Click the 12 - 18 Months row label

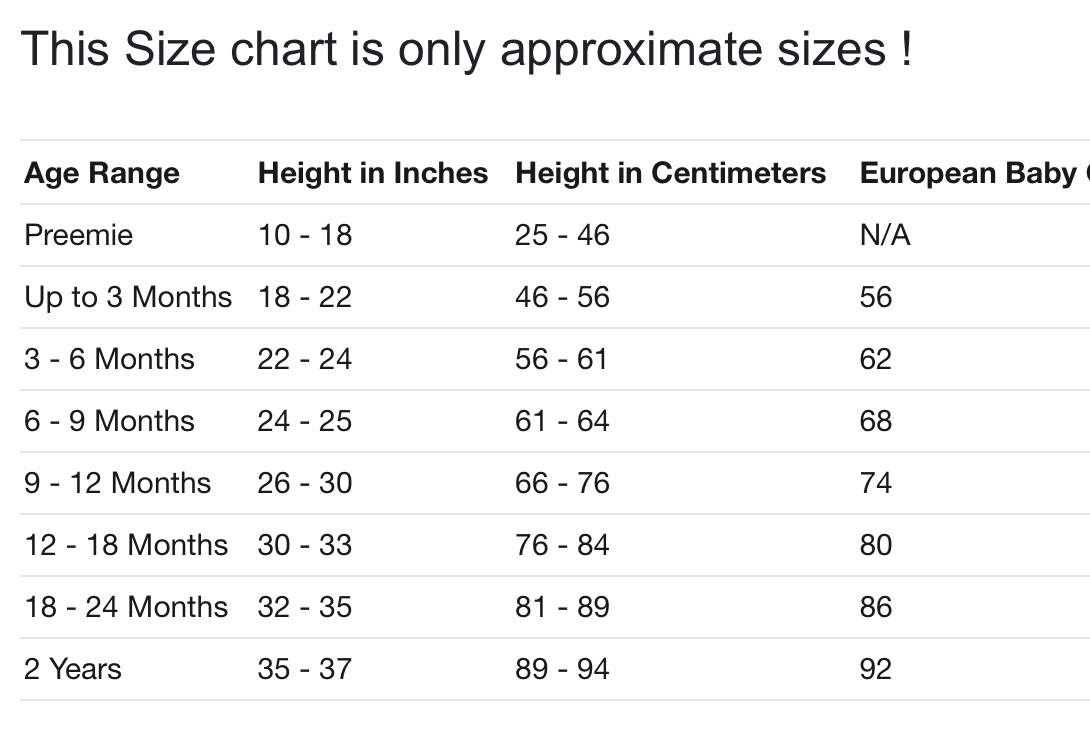[126, 546]
